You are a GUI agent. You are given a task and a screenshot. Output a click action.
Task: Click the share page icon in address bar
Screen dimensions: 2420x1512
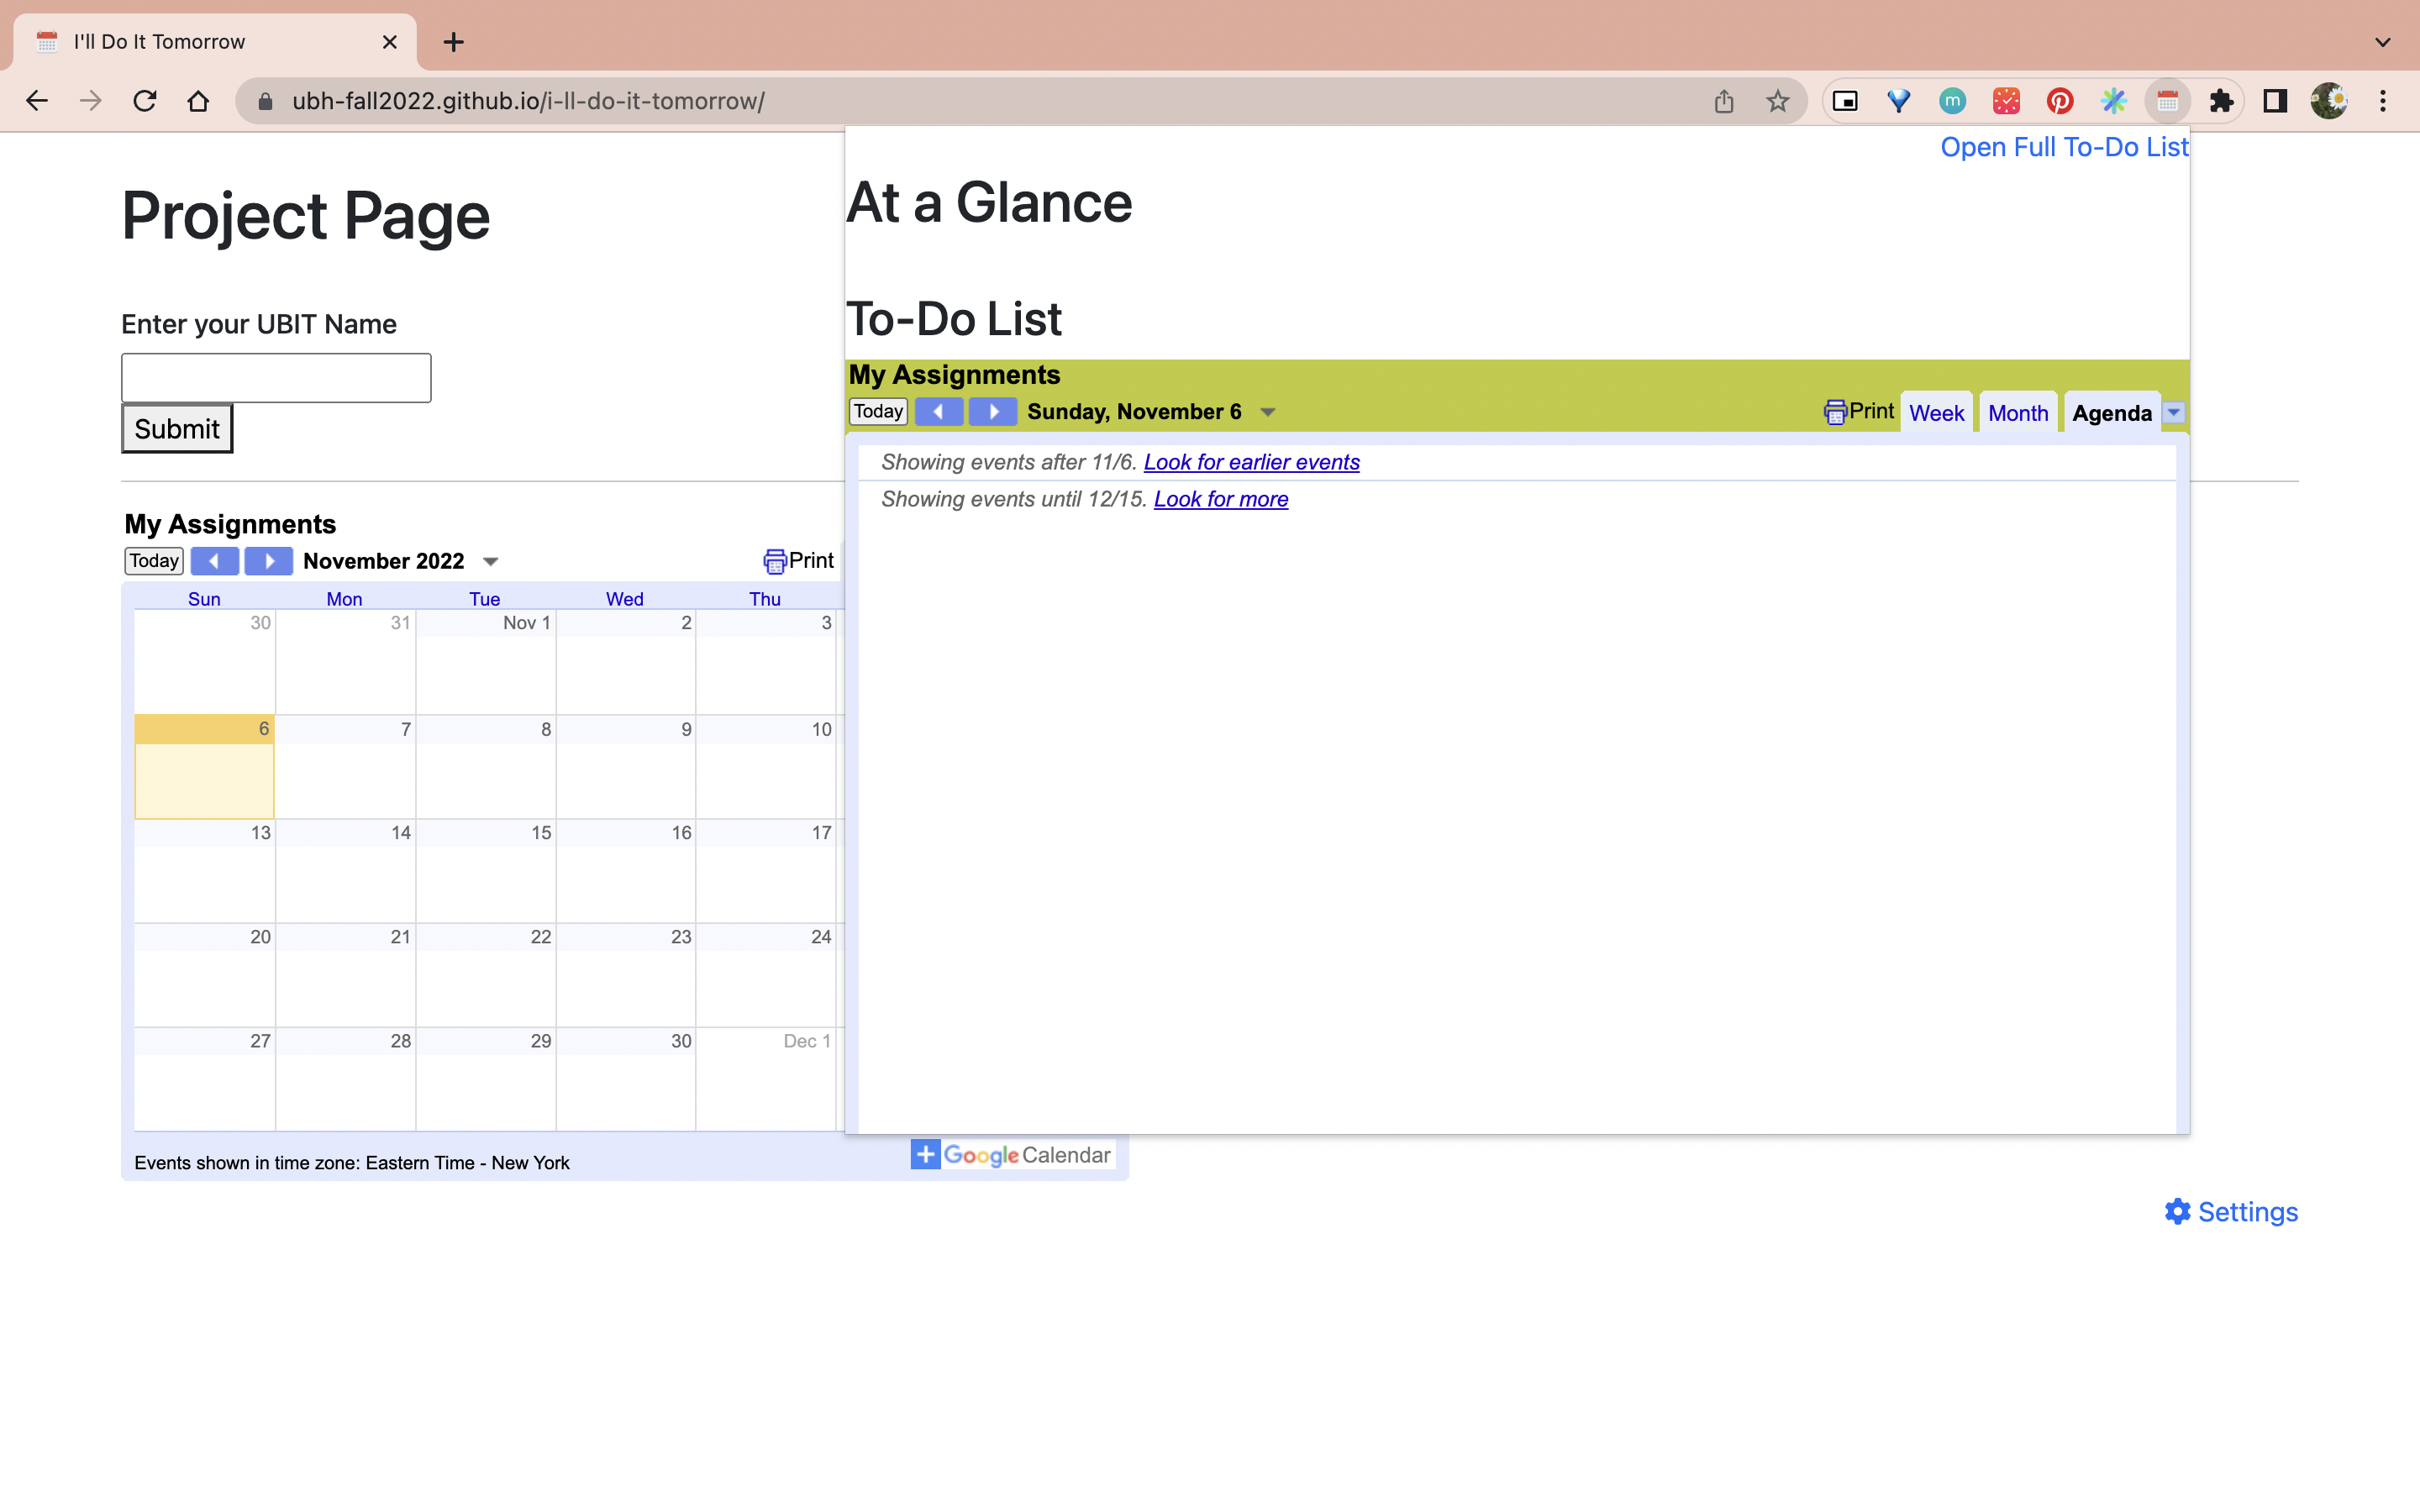[1723, 101]
